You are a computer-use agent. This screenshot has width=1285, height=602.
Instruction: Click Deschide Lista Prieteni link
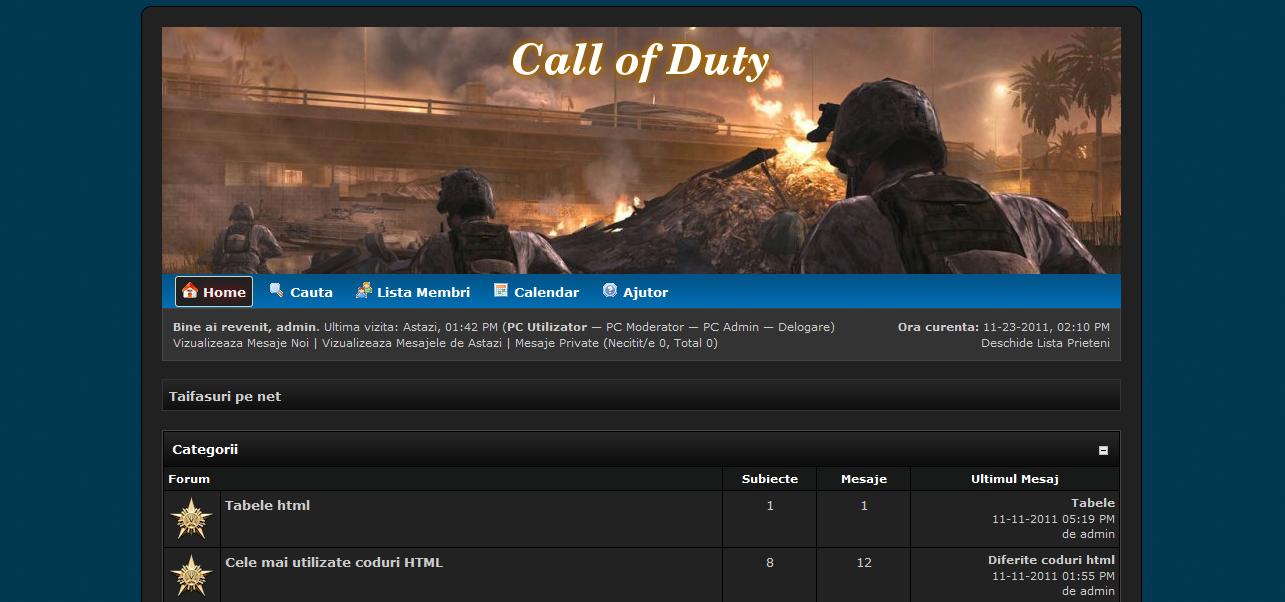tap(1045, 343)
